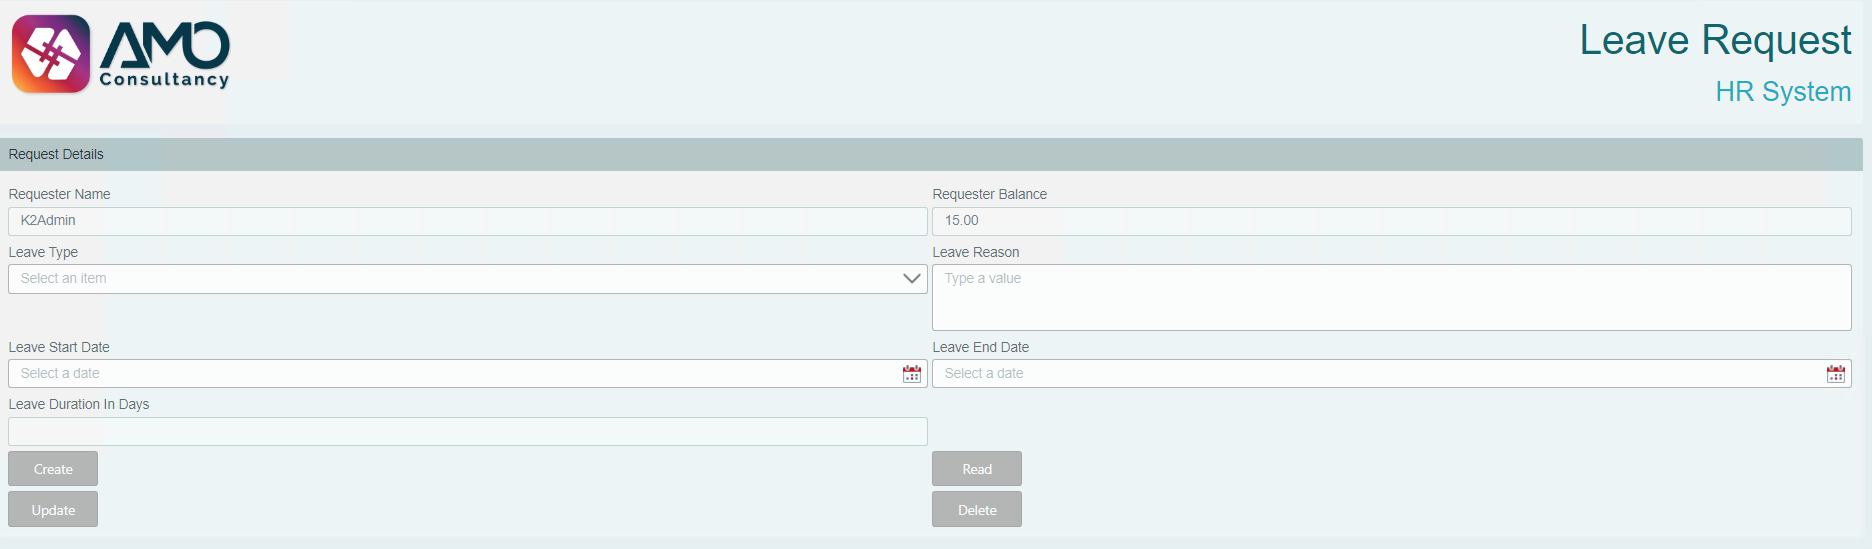Focus the Leave Start Date input

455,374
